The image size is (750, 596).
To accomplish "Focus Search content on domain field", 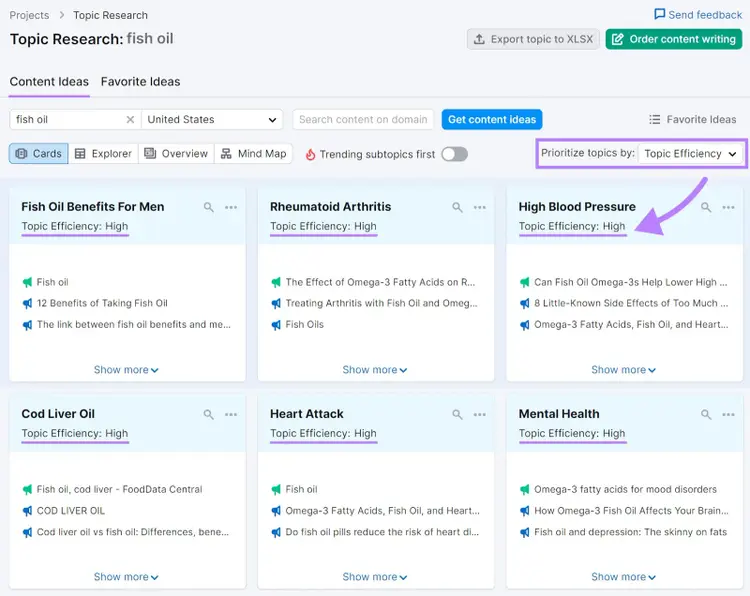I will (363, 120).
